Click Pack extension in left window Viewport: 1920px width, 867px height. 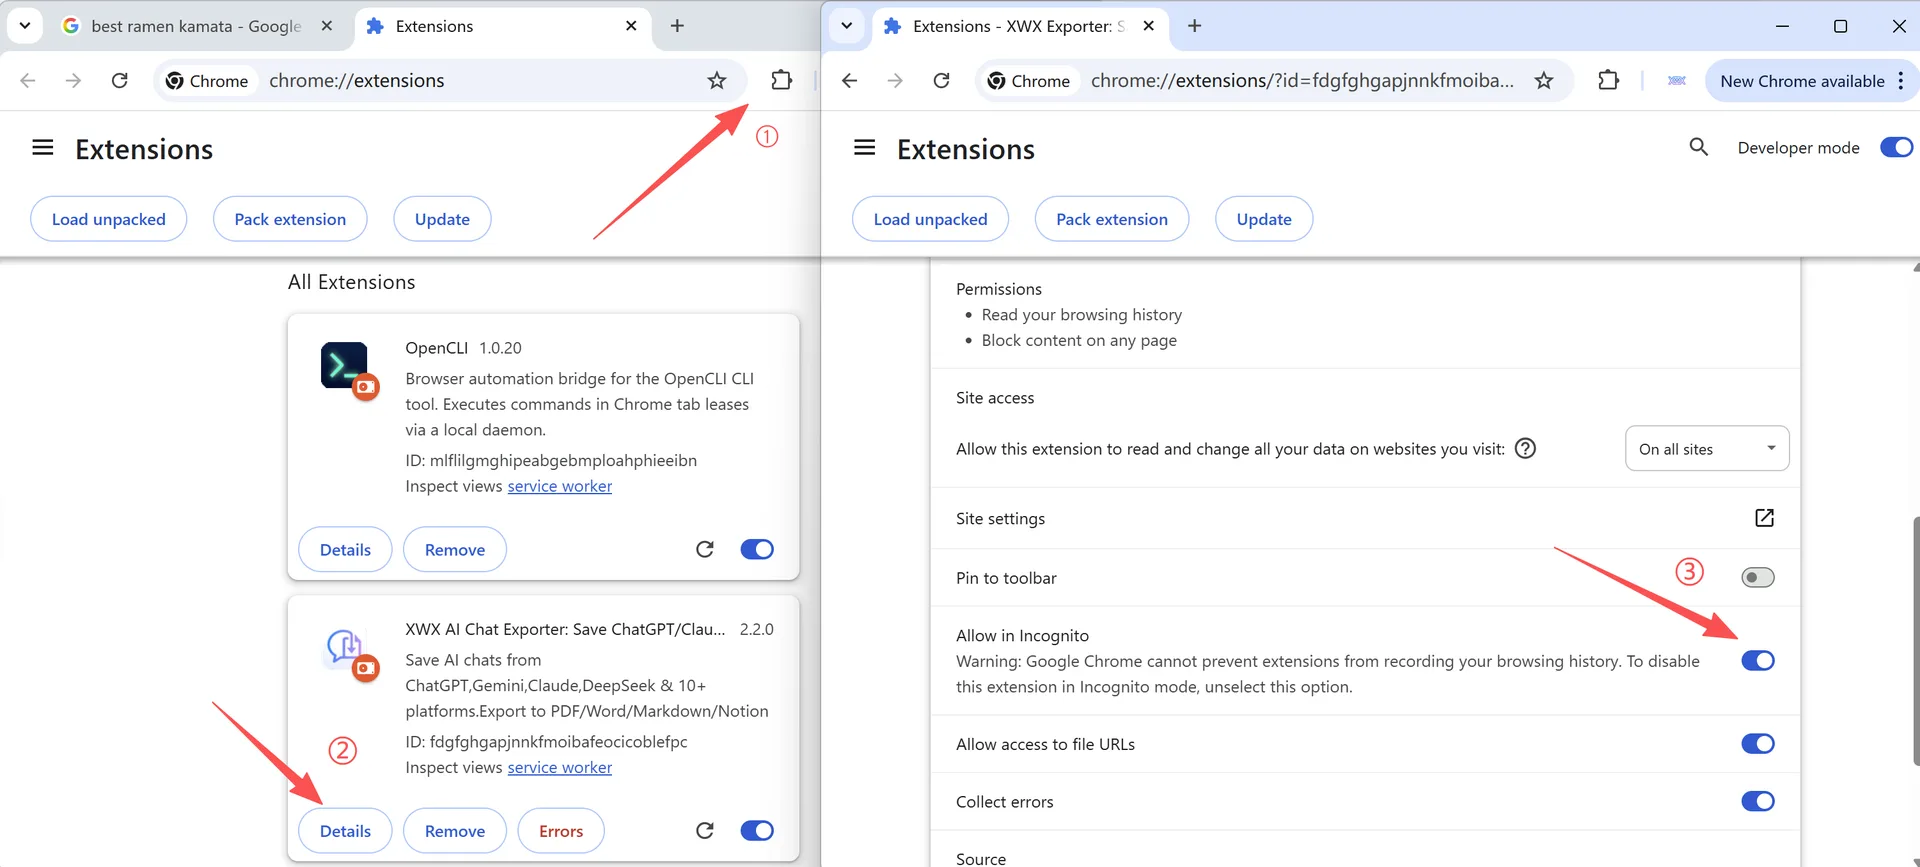290,219
